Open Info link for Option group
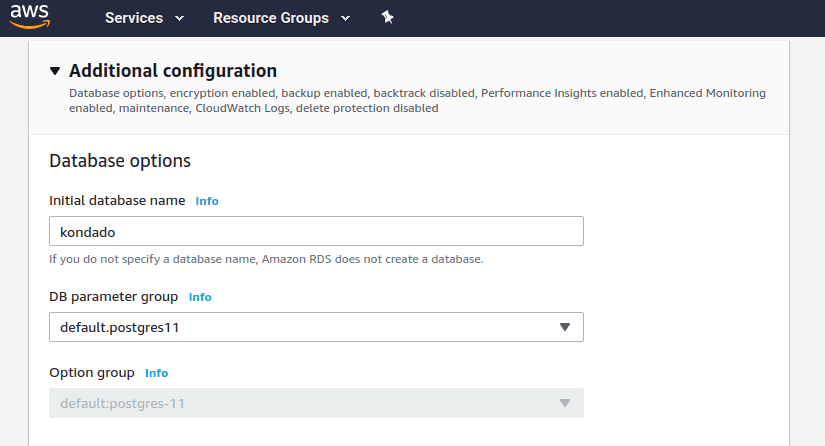 157,373
